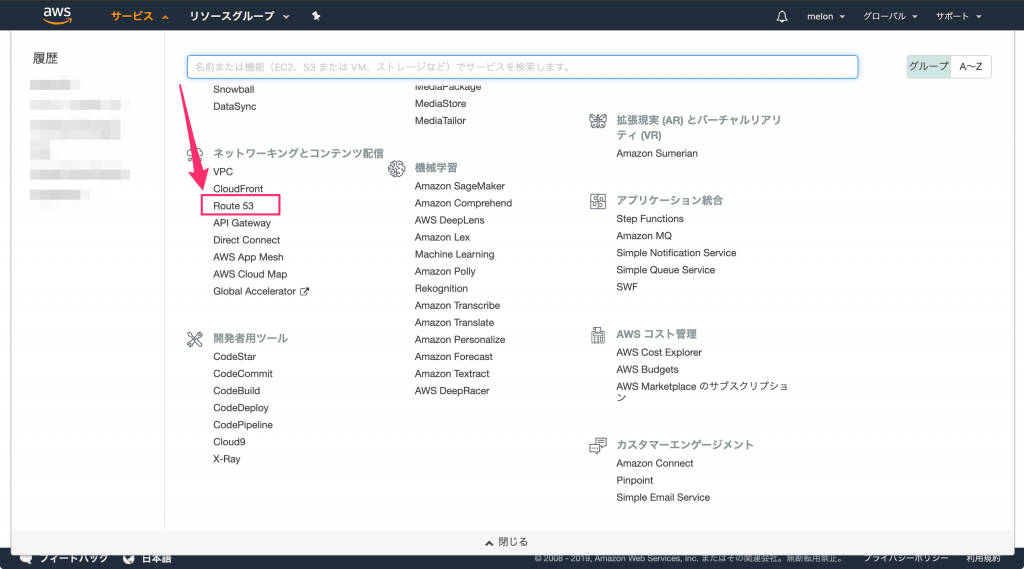Collapse the panel with 閉じる
The height and width of the screenshot is (569, 1024).
point(507,542)
